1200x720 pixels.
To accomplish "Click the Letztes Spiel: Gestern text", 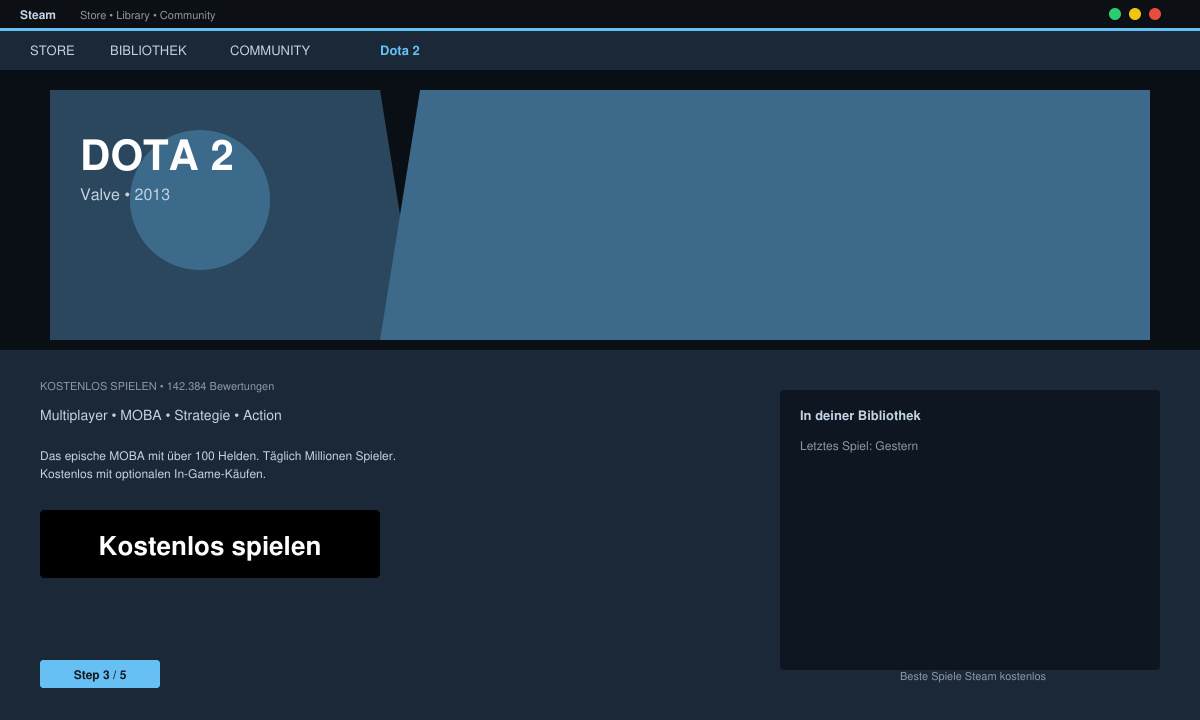I will (x=859, y=446).
